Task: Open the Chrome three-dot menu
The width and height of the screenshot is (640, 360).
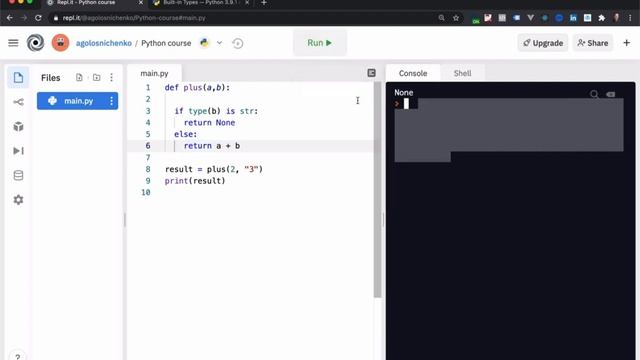Action: (x=631, y=18)
